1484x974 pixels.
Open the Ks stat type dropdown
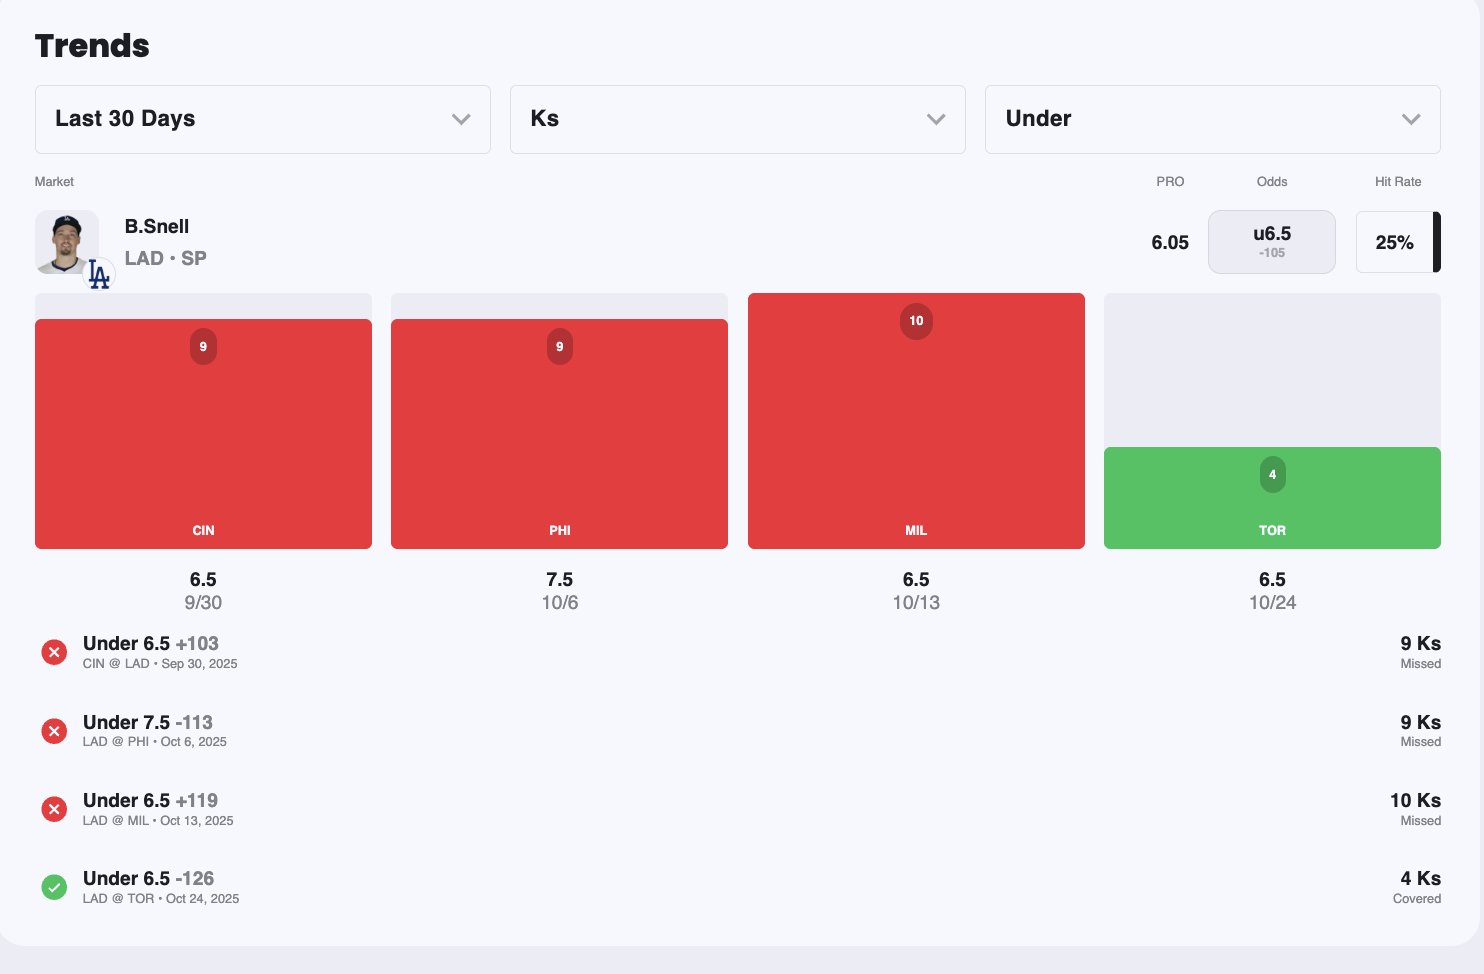(x=737, y=119)
